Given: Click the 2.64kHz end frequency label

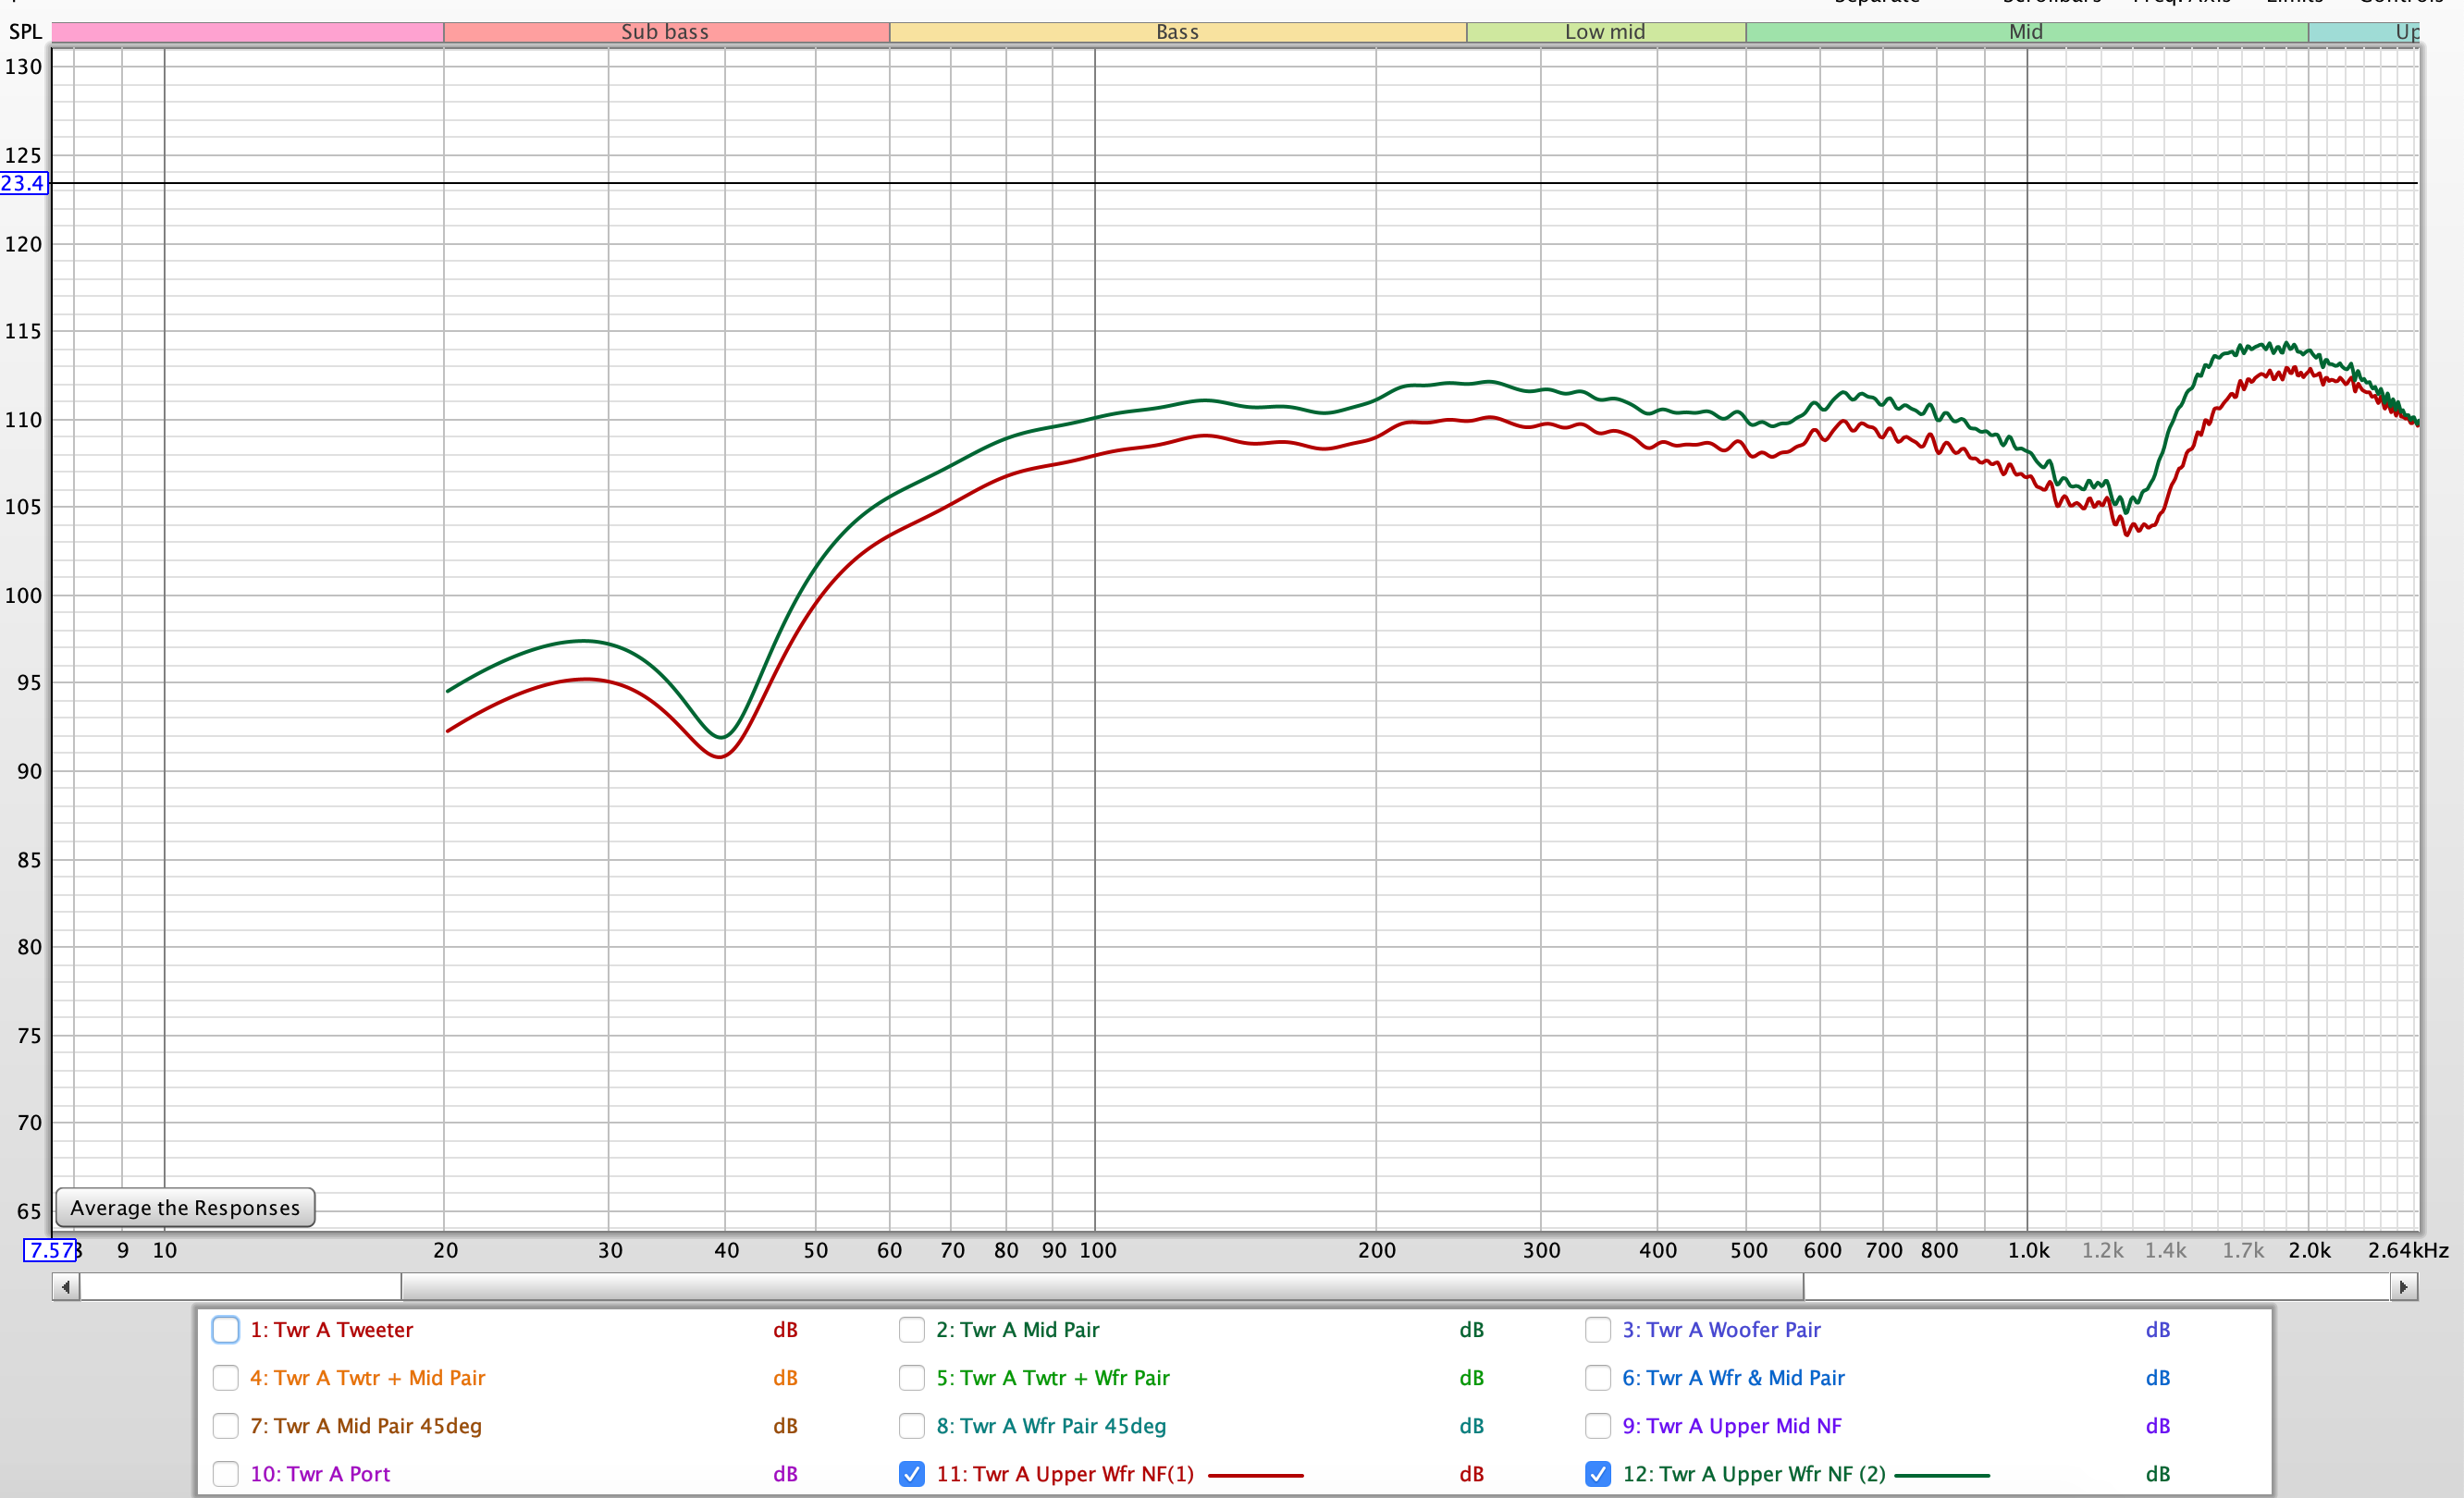Looking at the screenshot, I should click(2408, 1250).
